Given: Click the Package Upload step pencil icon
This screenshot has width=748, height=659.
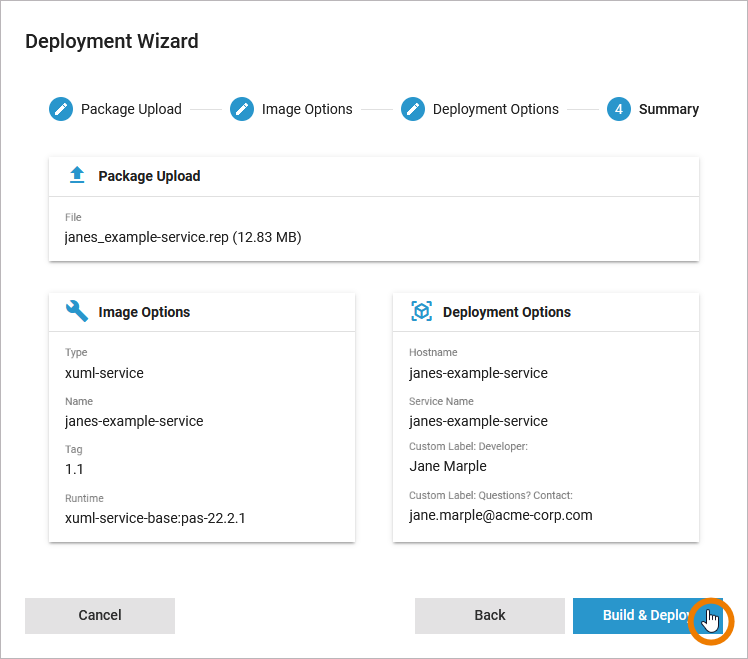Looking at the screenshot, I should 61,109.
